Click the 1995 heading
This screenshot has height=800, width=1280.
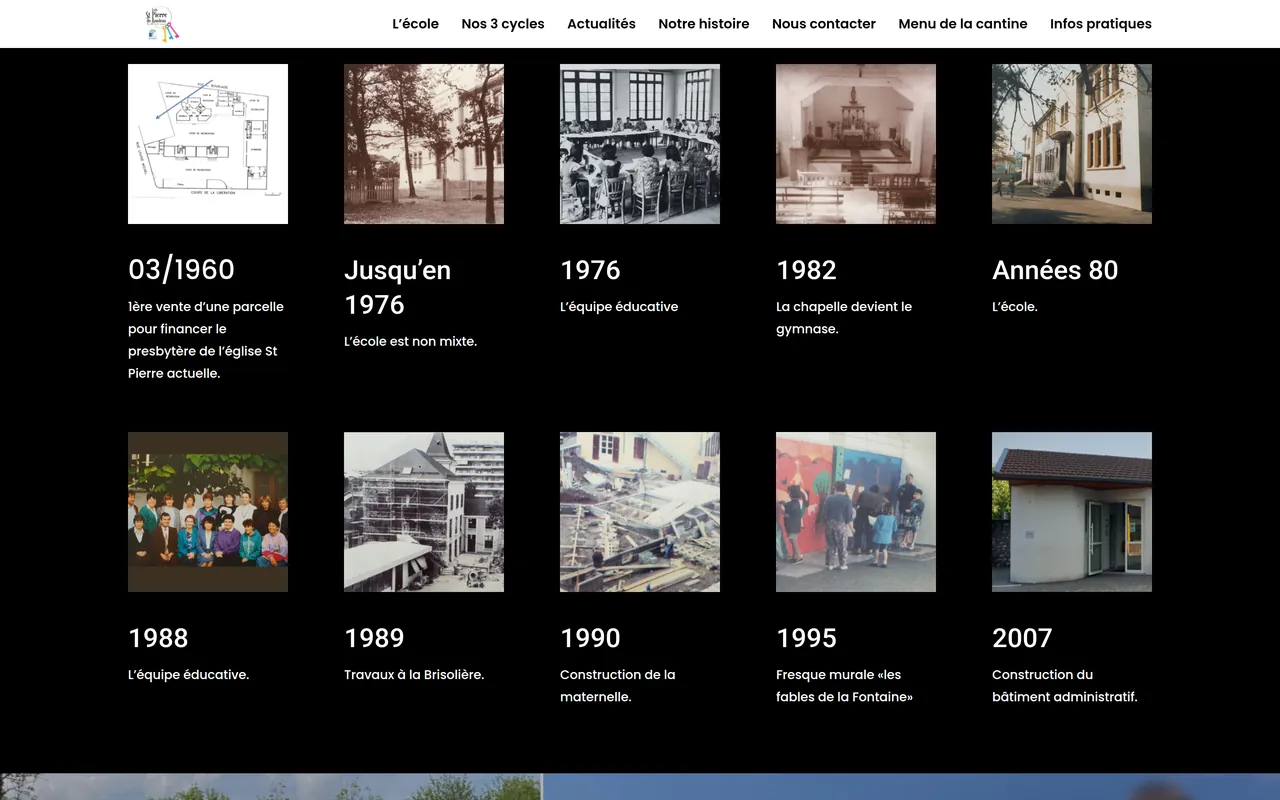[x=806, y=638]
